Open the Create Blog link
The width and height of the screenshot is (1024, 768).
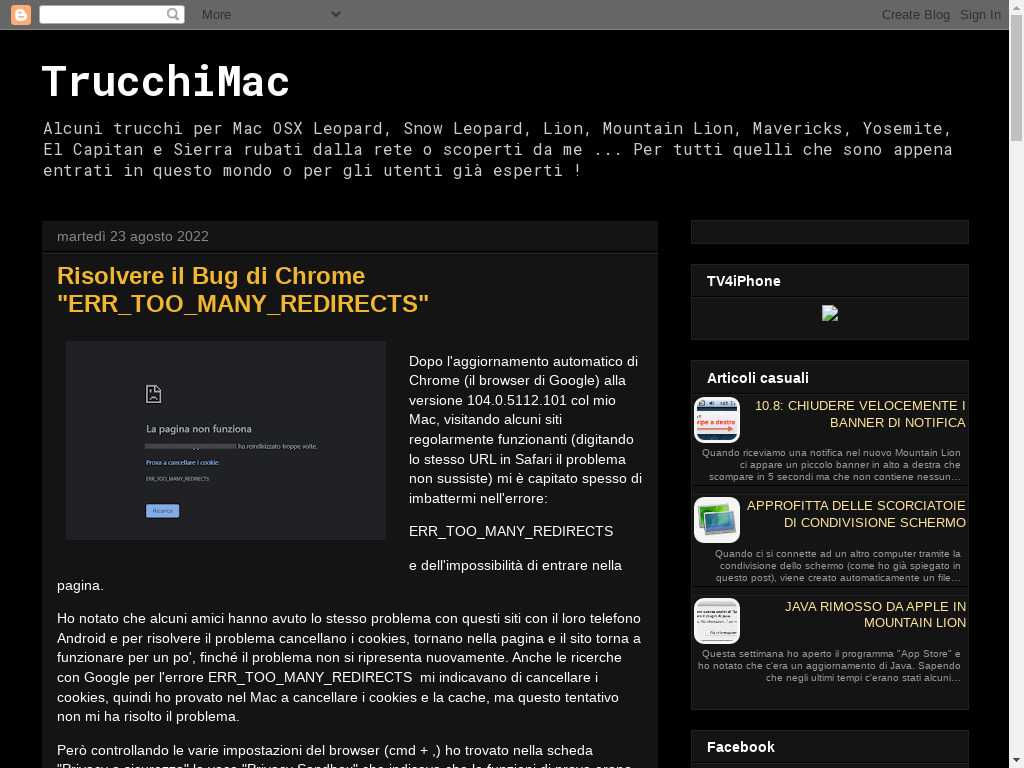[x=916, y=14]
